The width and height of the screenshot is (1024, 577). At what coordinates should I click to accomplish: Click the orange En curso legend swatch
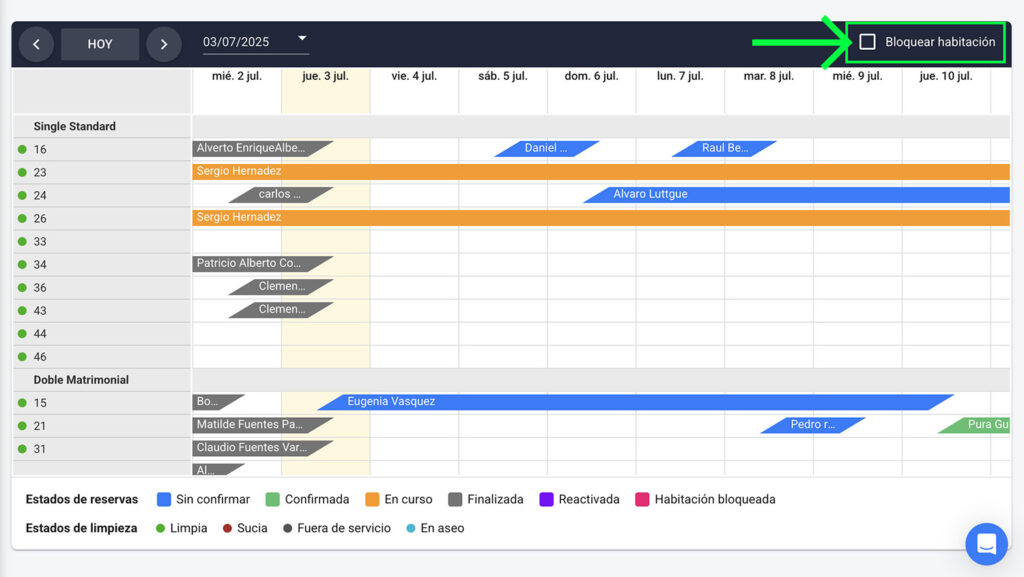click(x=372, y=499)
